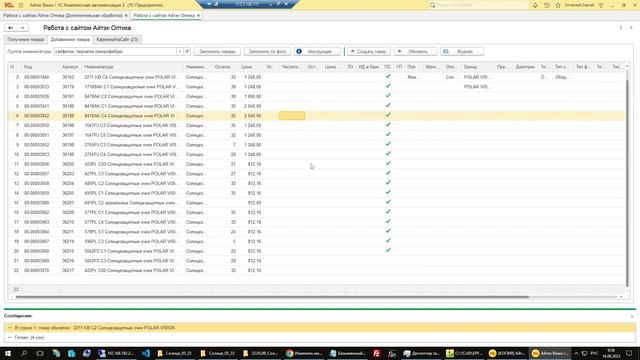Close the Сообщения panel
Image resolution: width=640 pixels, height=360 pixels.
click(x=632, y=316)
